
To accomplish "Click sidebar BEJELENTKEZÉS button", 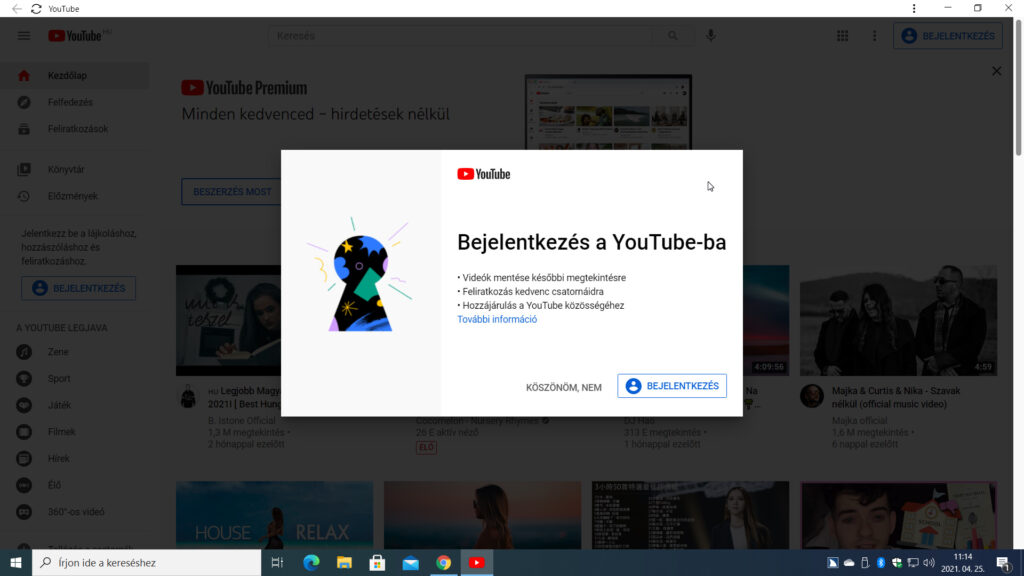I will [78, 288].
